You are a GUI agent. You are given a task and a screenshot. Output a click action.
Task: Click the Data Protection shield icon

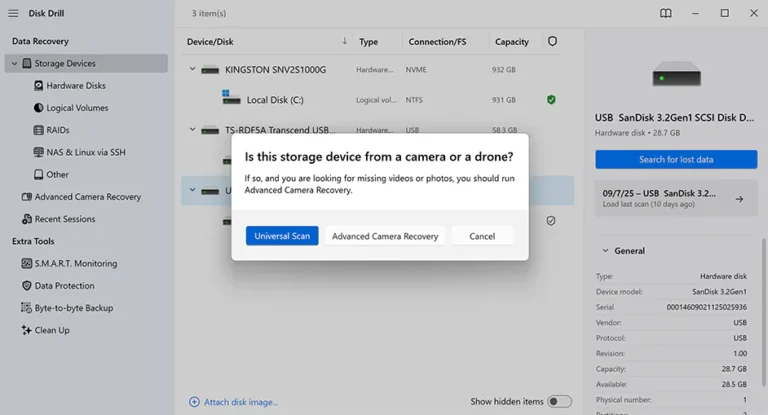click(x=26, y=286)
